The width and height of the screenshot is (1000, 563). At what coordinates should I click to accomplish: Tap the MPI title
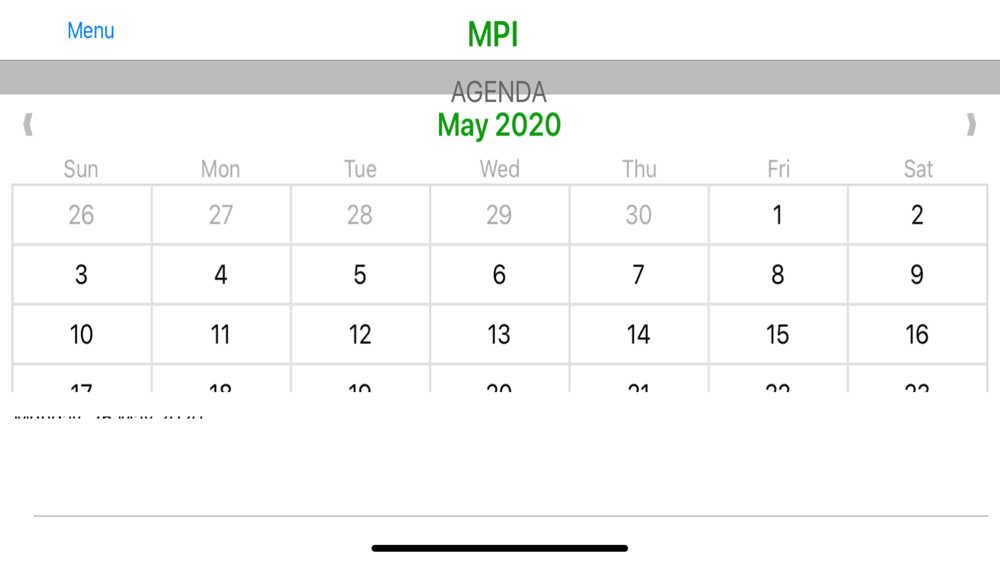(x=492, y=34)
